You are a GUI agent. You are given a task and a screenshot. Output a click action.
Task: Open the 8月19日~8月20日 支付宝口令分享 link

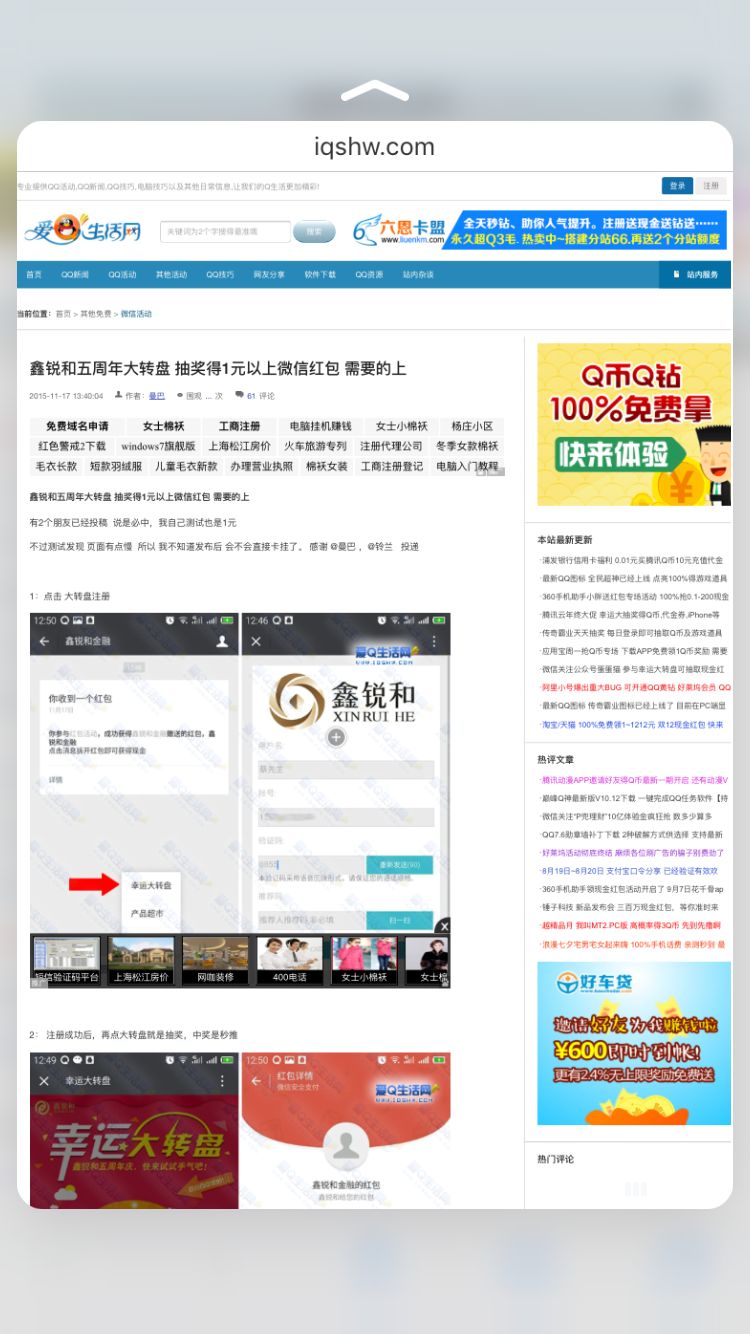pyautogui.click(x=629, y=871)
